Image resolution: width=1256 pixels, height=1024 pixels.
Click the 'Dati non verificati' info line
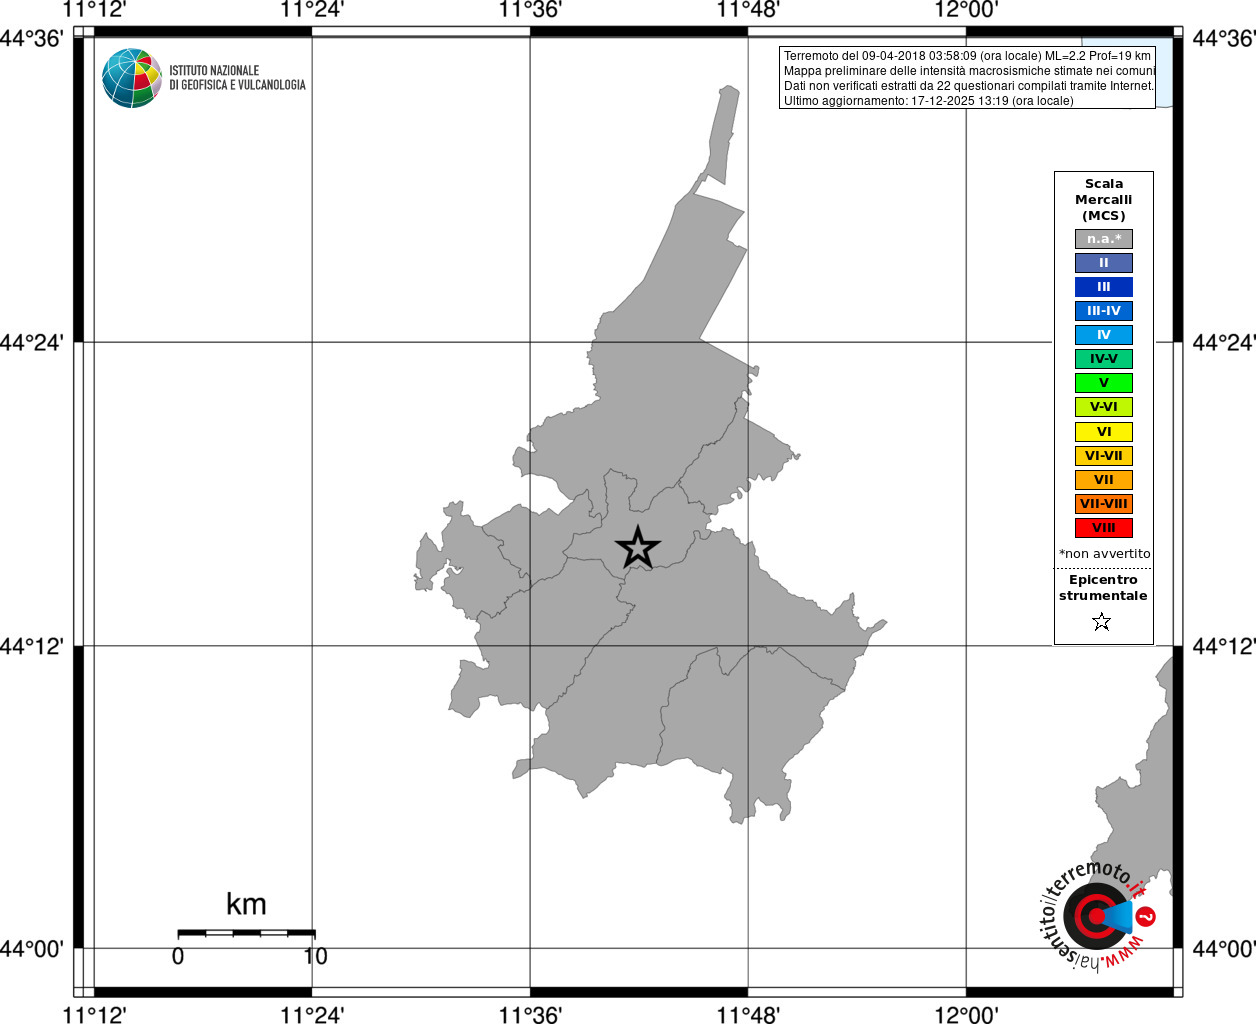(969, 86)
